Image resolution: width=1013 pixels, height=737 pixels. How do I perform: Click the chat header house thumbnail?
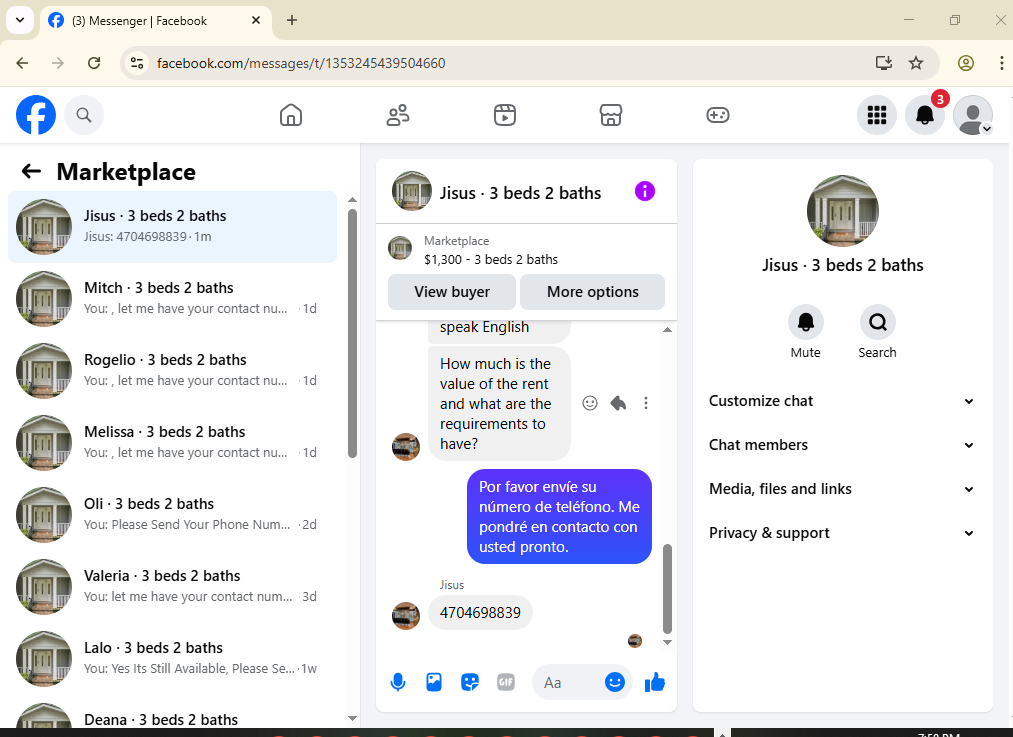tap(412, 191)
